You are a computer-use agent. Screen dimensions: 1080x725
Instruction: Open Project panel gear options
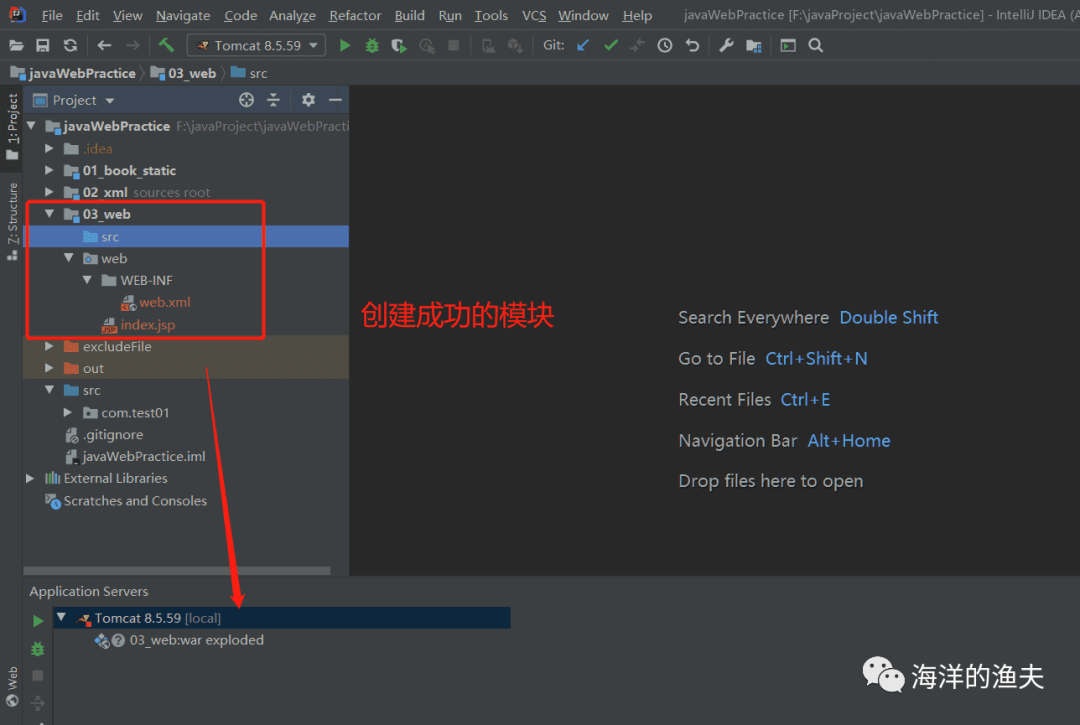(308, 100)
